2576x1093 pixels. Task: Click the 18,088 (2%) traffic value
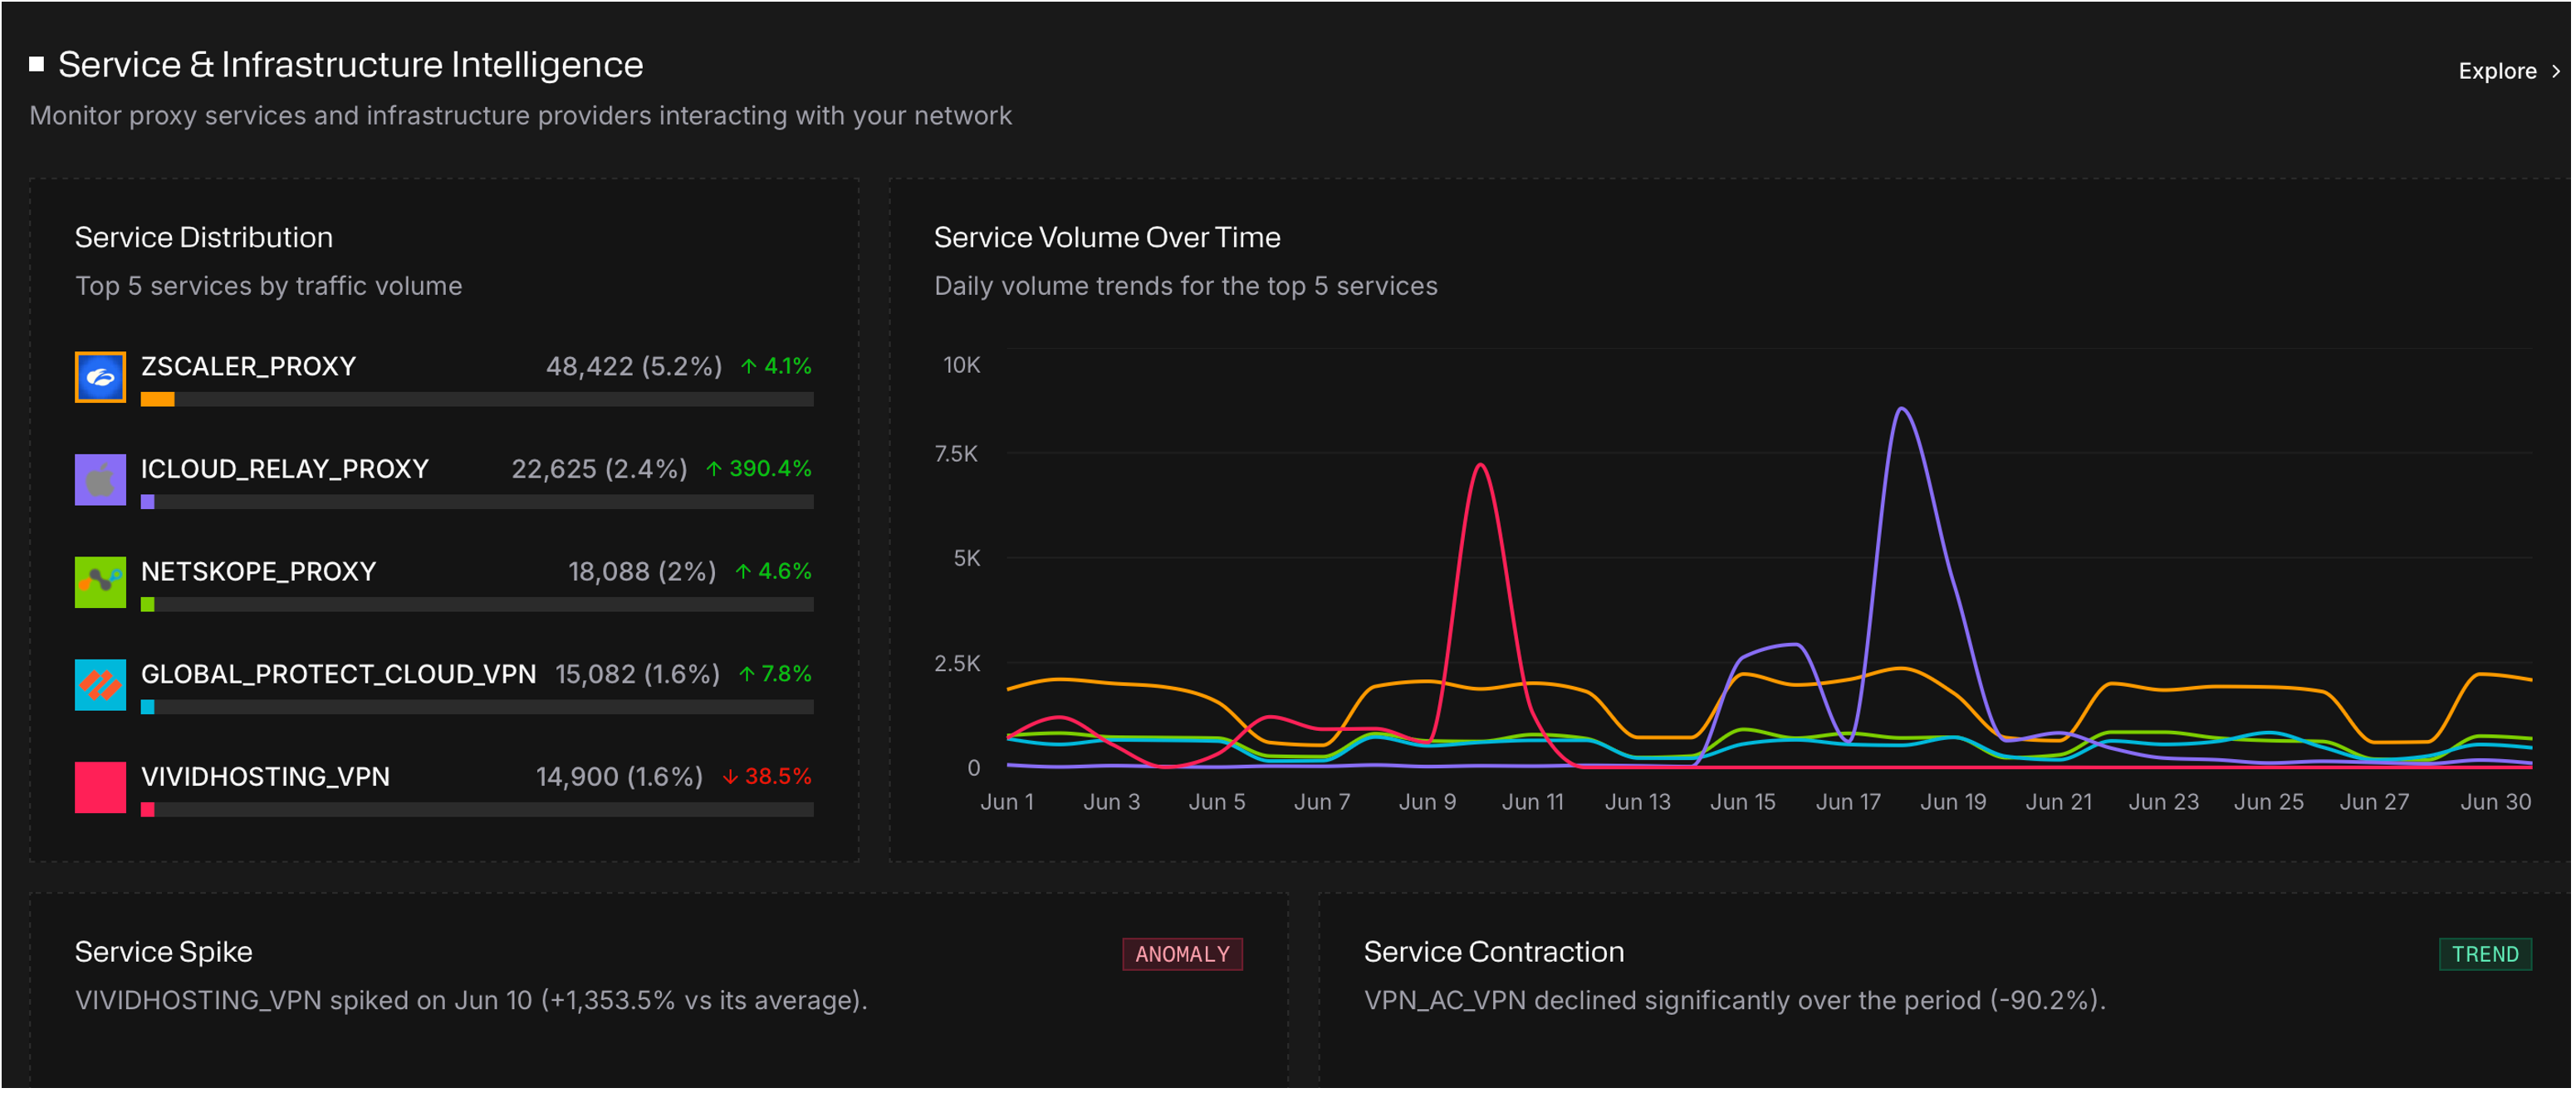tap(642, 572)
